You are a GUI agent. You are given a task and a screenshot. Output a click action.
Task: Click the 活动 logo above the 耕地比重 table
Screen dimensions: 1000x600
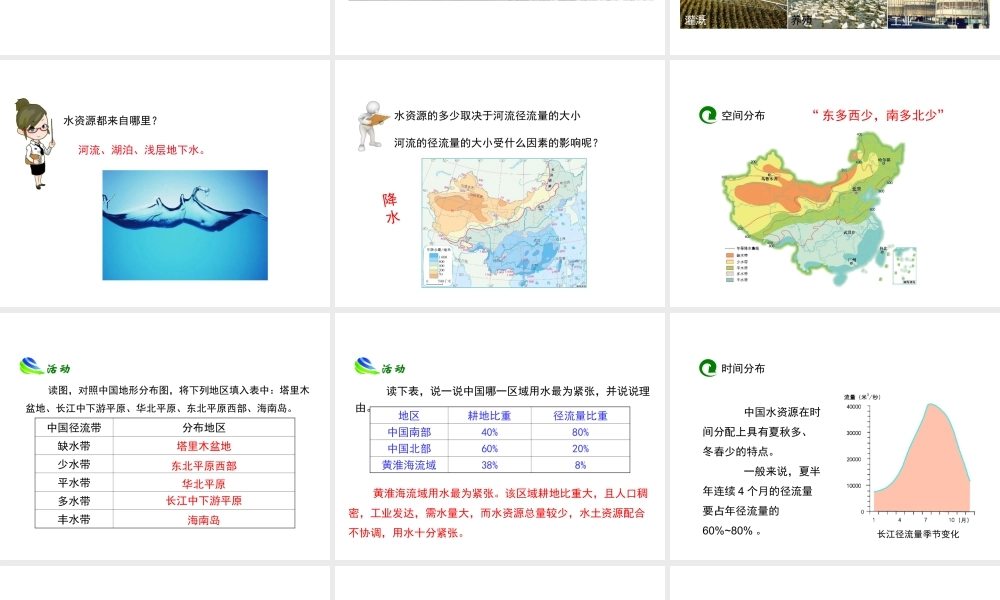point(380,366)
